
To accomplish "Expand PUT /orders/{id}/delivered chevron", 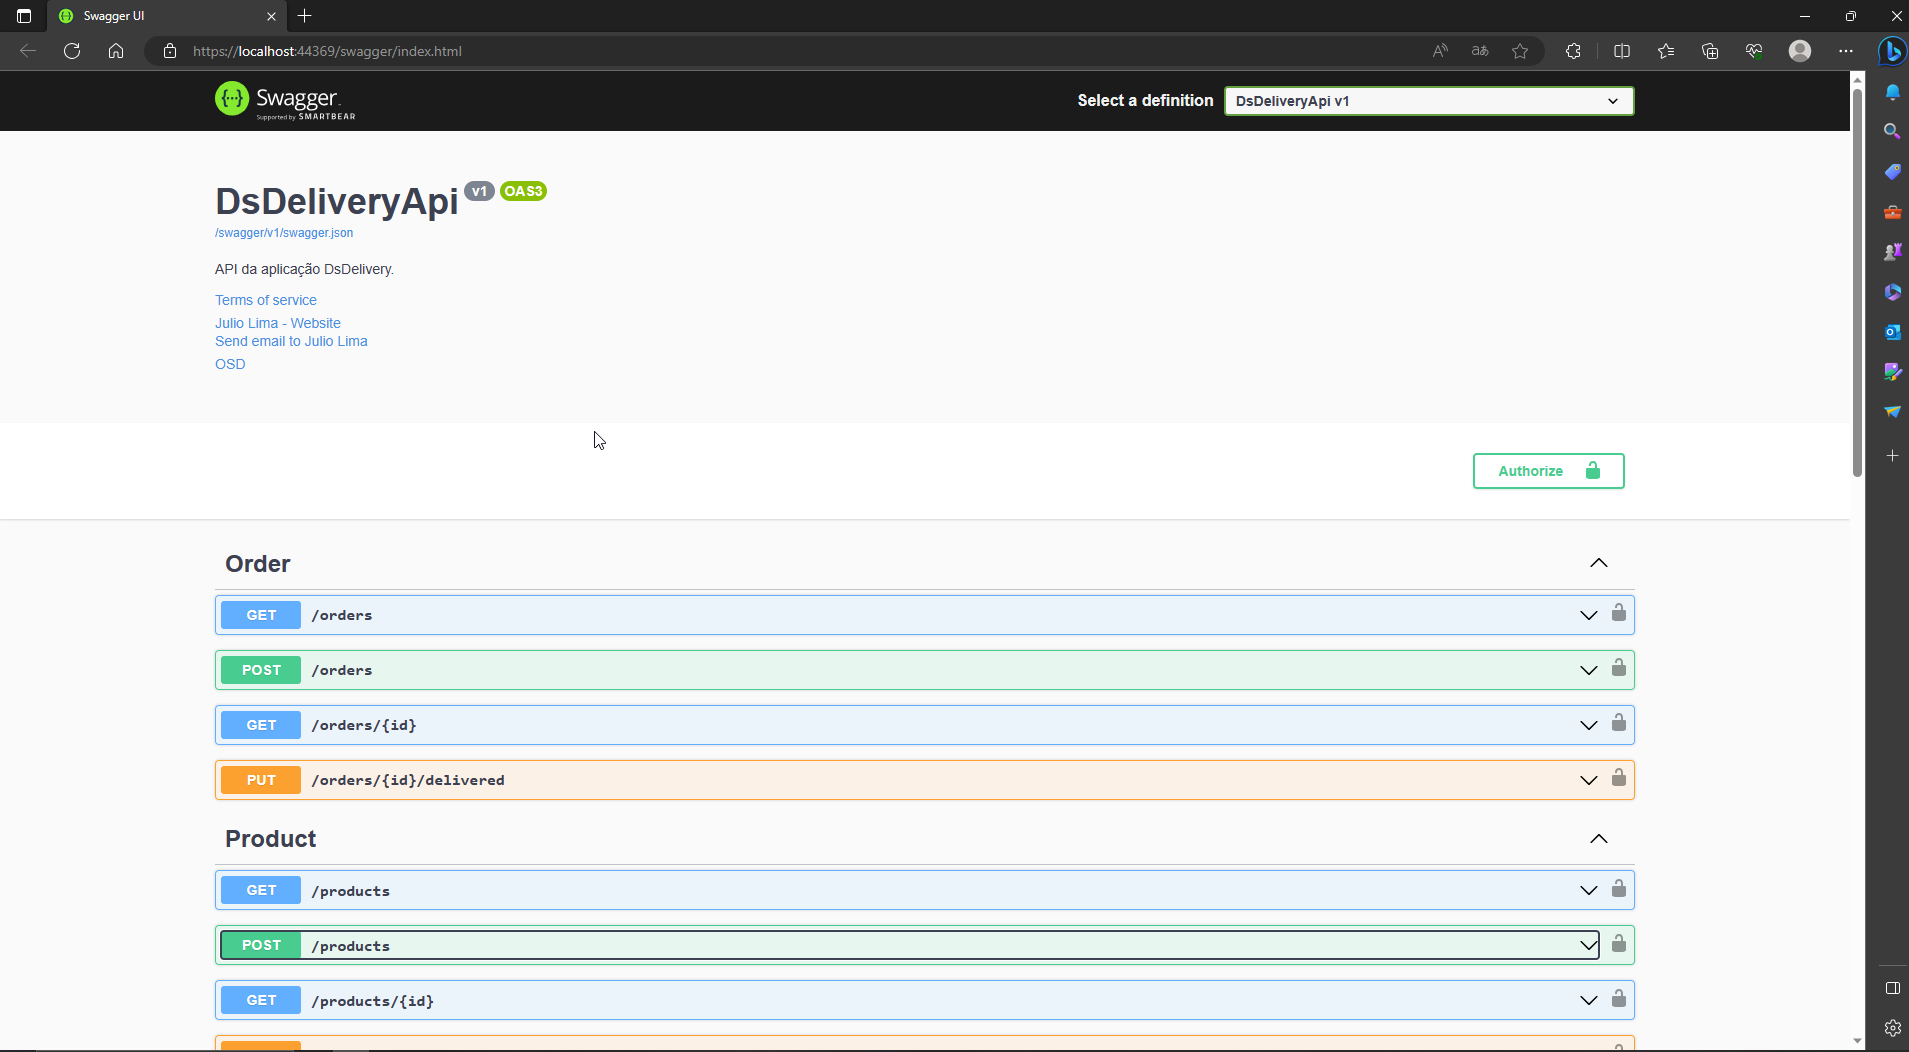I will [x=1588, y=780].
